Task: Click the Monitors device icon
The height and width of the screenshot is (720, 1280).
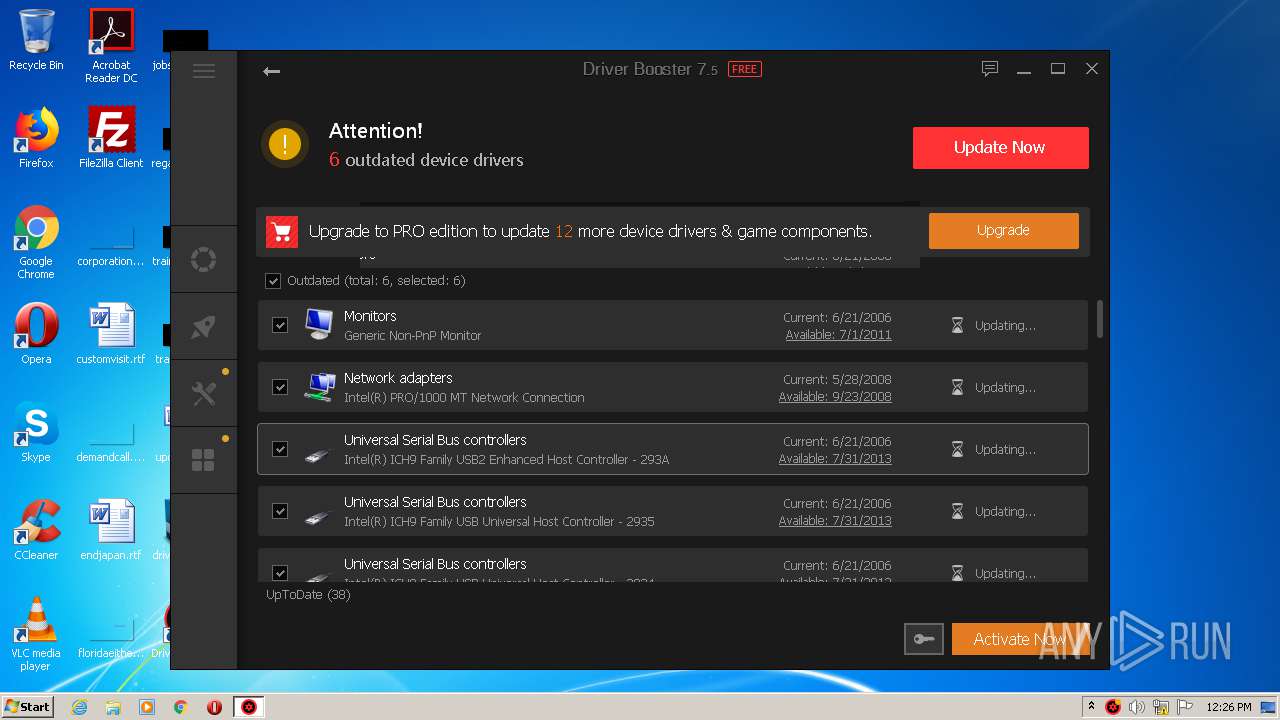Action: (319, 324)
